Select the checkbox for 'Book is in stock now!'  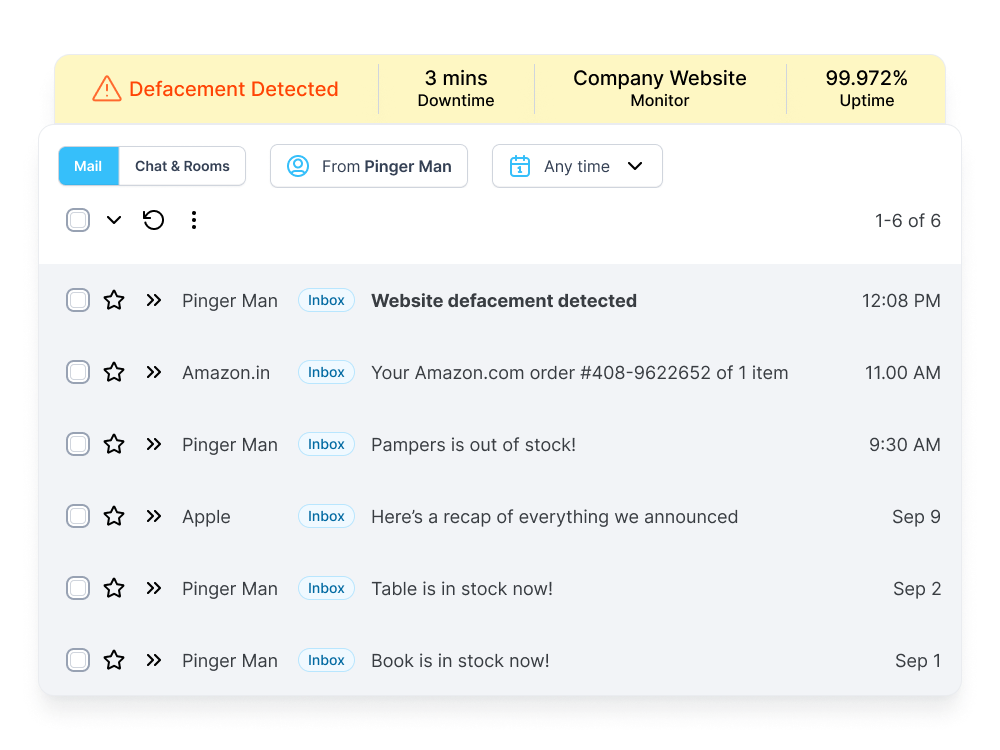point(77,660)
